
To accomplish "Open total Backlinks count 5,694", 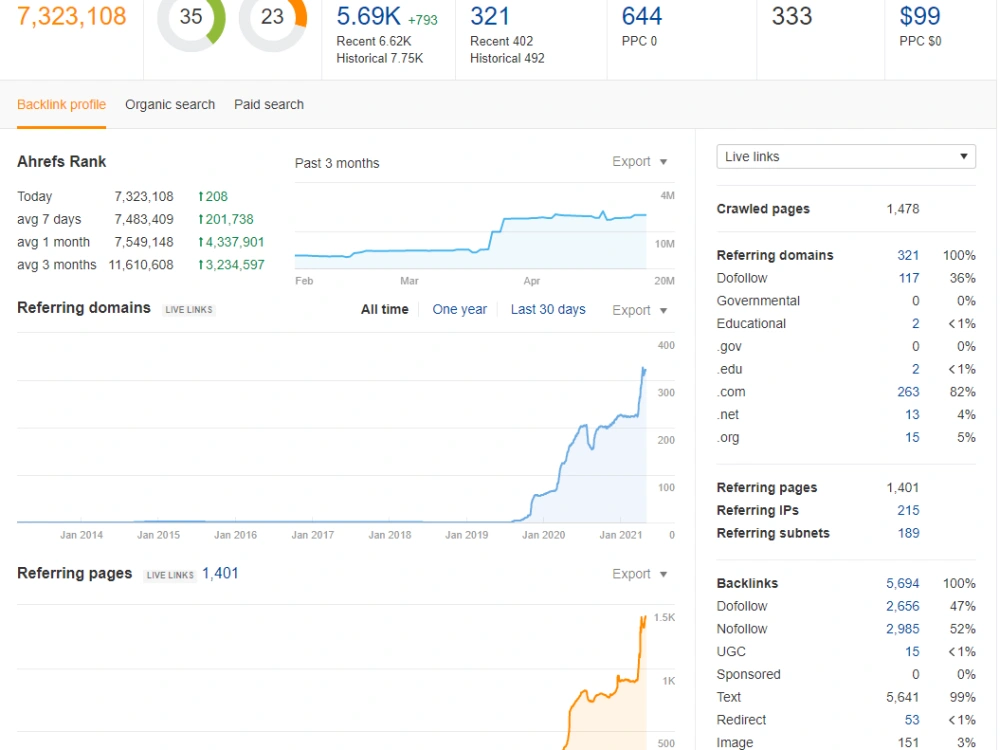I will click(x=902, y=584).
